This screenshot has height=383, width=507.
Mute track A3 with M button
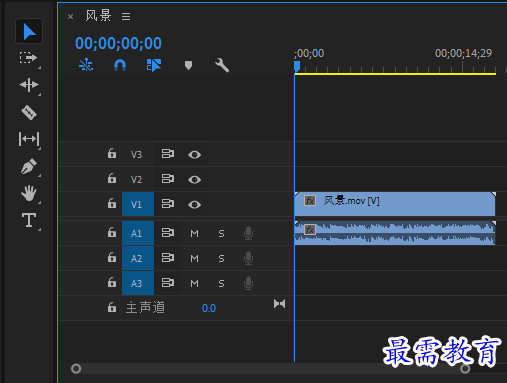(x=194, y=284)
